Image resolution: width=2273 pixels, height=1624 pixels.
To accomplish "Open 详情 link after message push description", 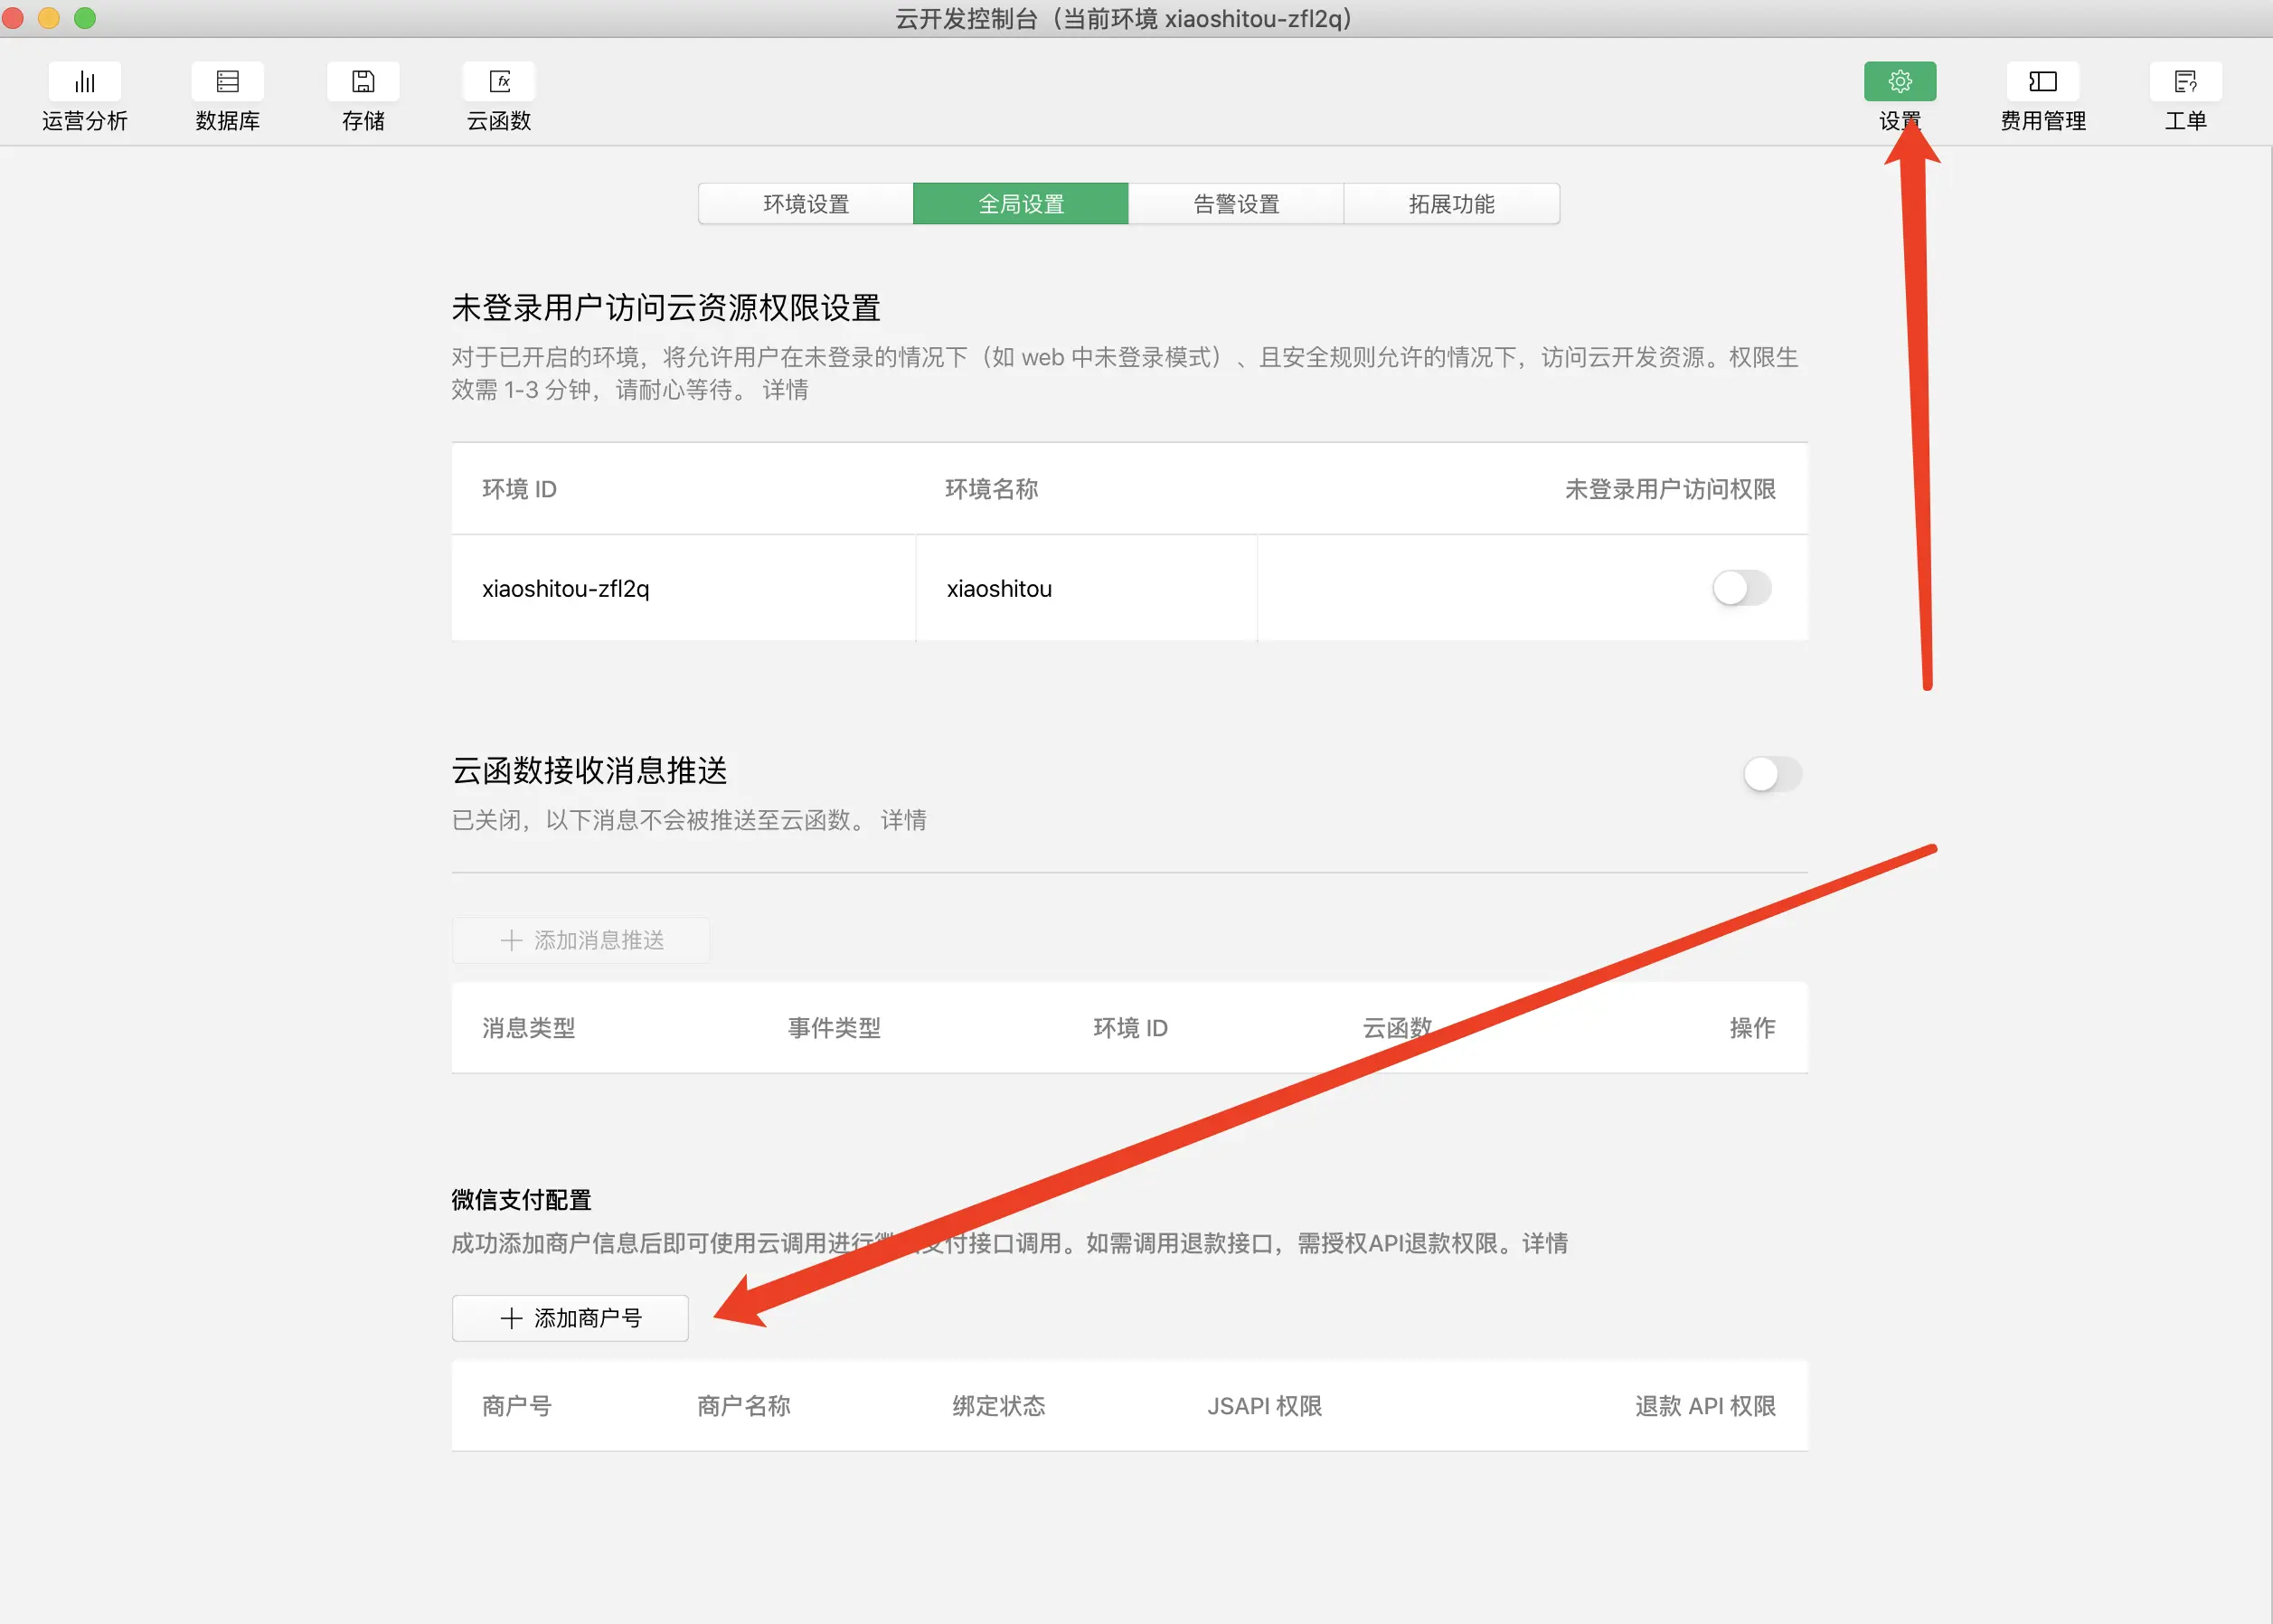I will pos(903,820).
